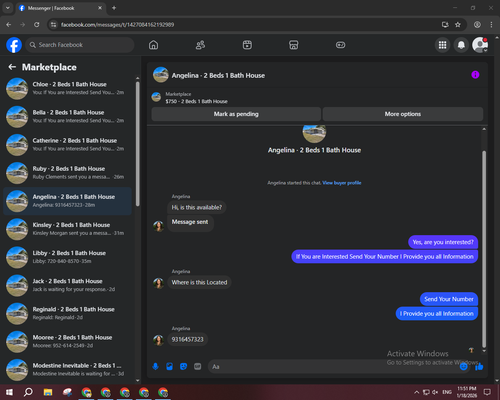Select the Messenger | Facebook tab
Screen dimensions: 500x400
pyautogui.click(x=60, y=8)
